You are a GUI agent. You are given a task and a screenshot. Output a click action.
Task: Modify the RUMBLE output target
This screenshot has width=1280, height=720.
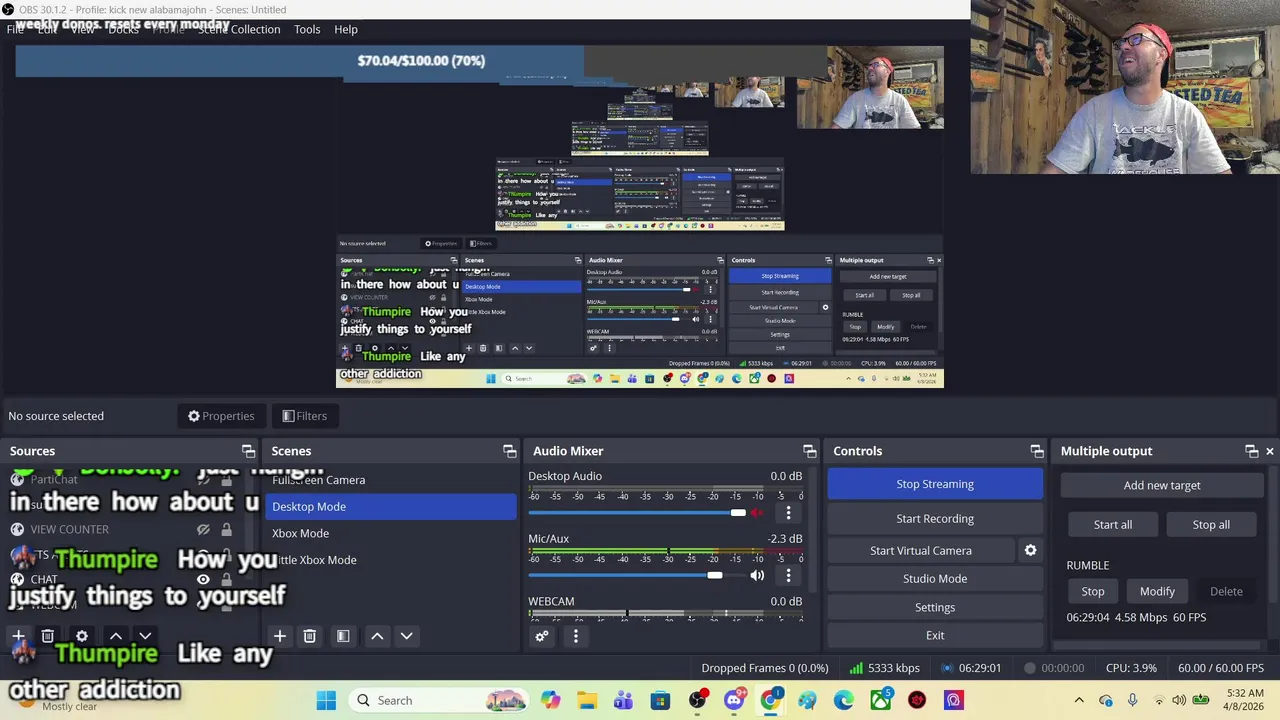pyautogui.click(x=1157, y=591)
